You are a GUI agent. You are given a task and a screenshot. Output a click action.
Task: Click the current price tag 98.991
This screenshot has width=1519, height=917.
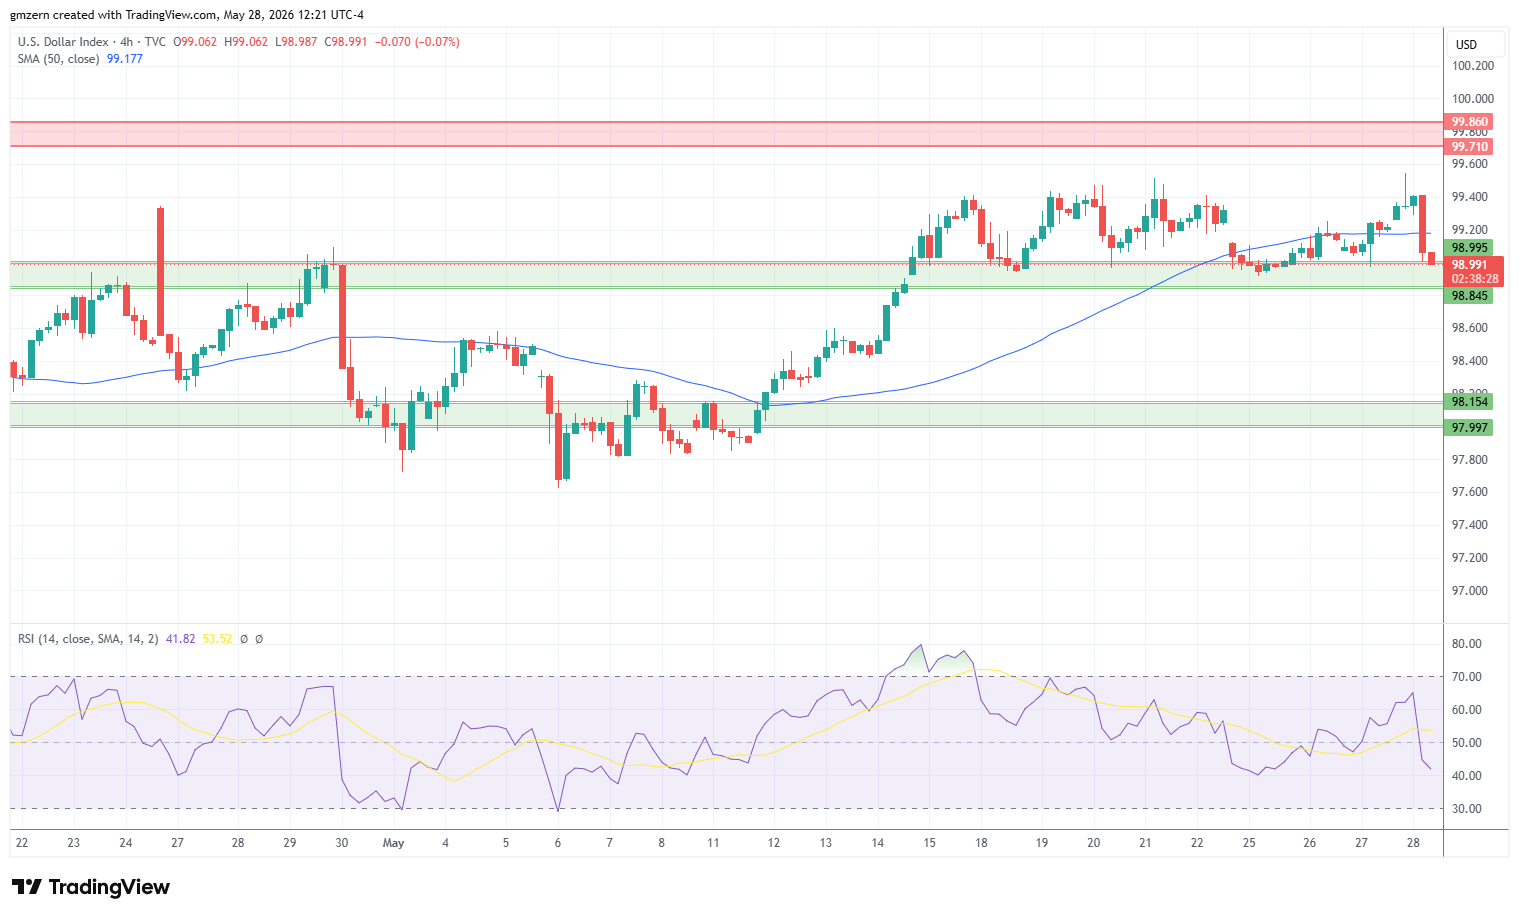(x=1470, y=265)
